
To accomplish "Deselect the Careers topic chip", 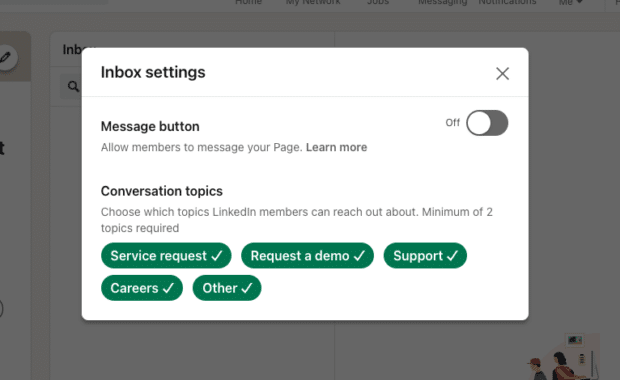I will point(142,288).
